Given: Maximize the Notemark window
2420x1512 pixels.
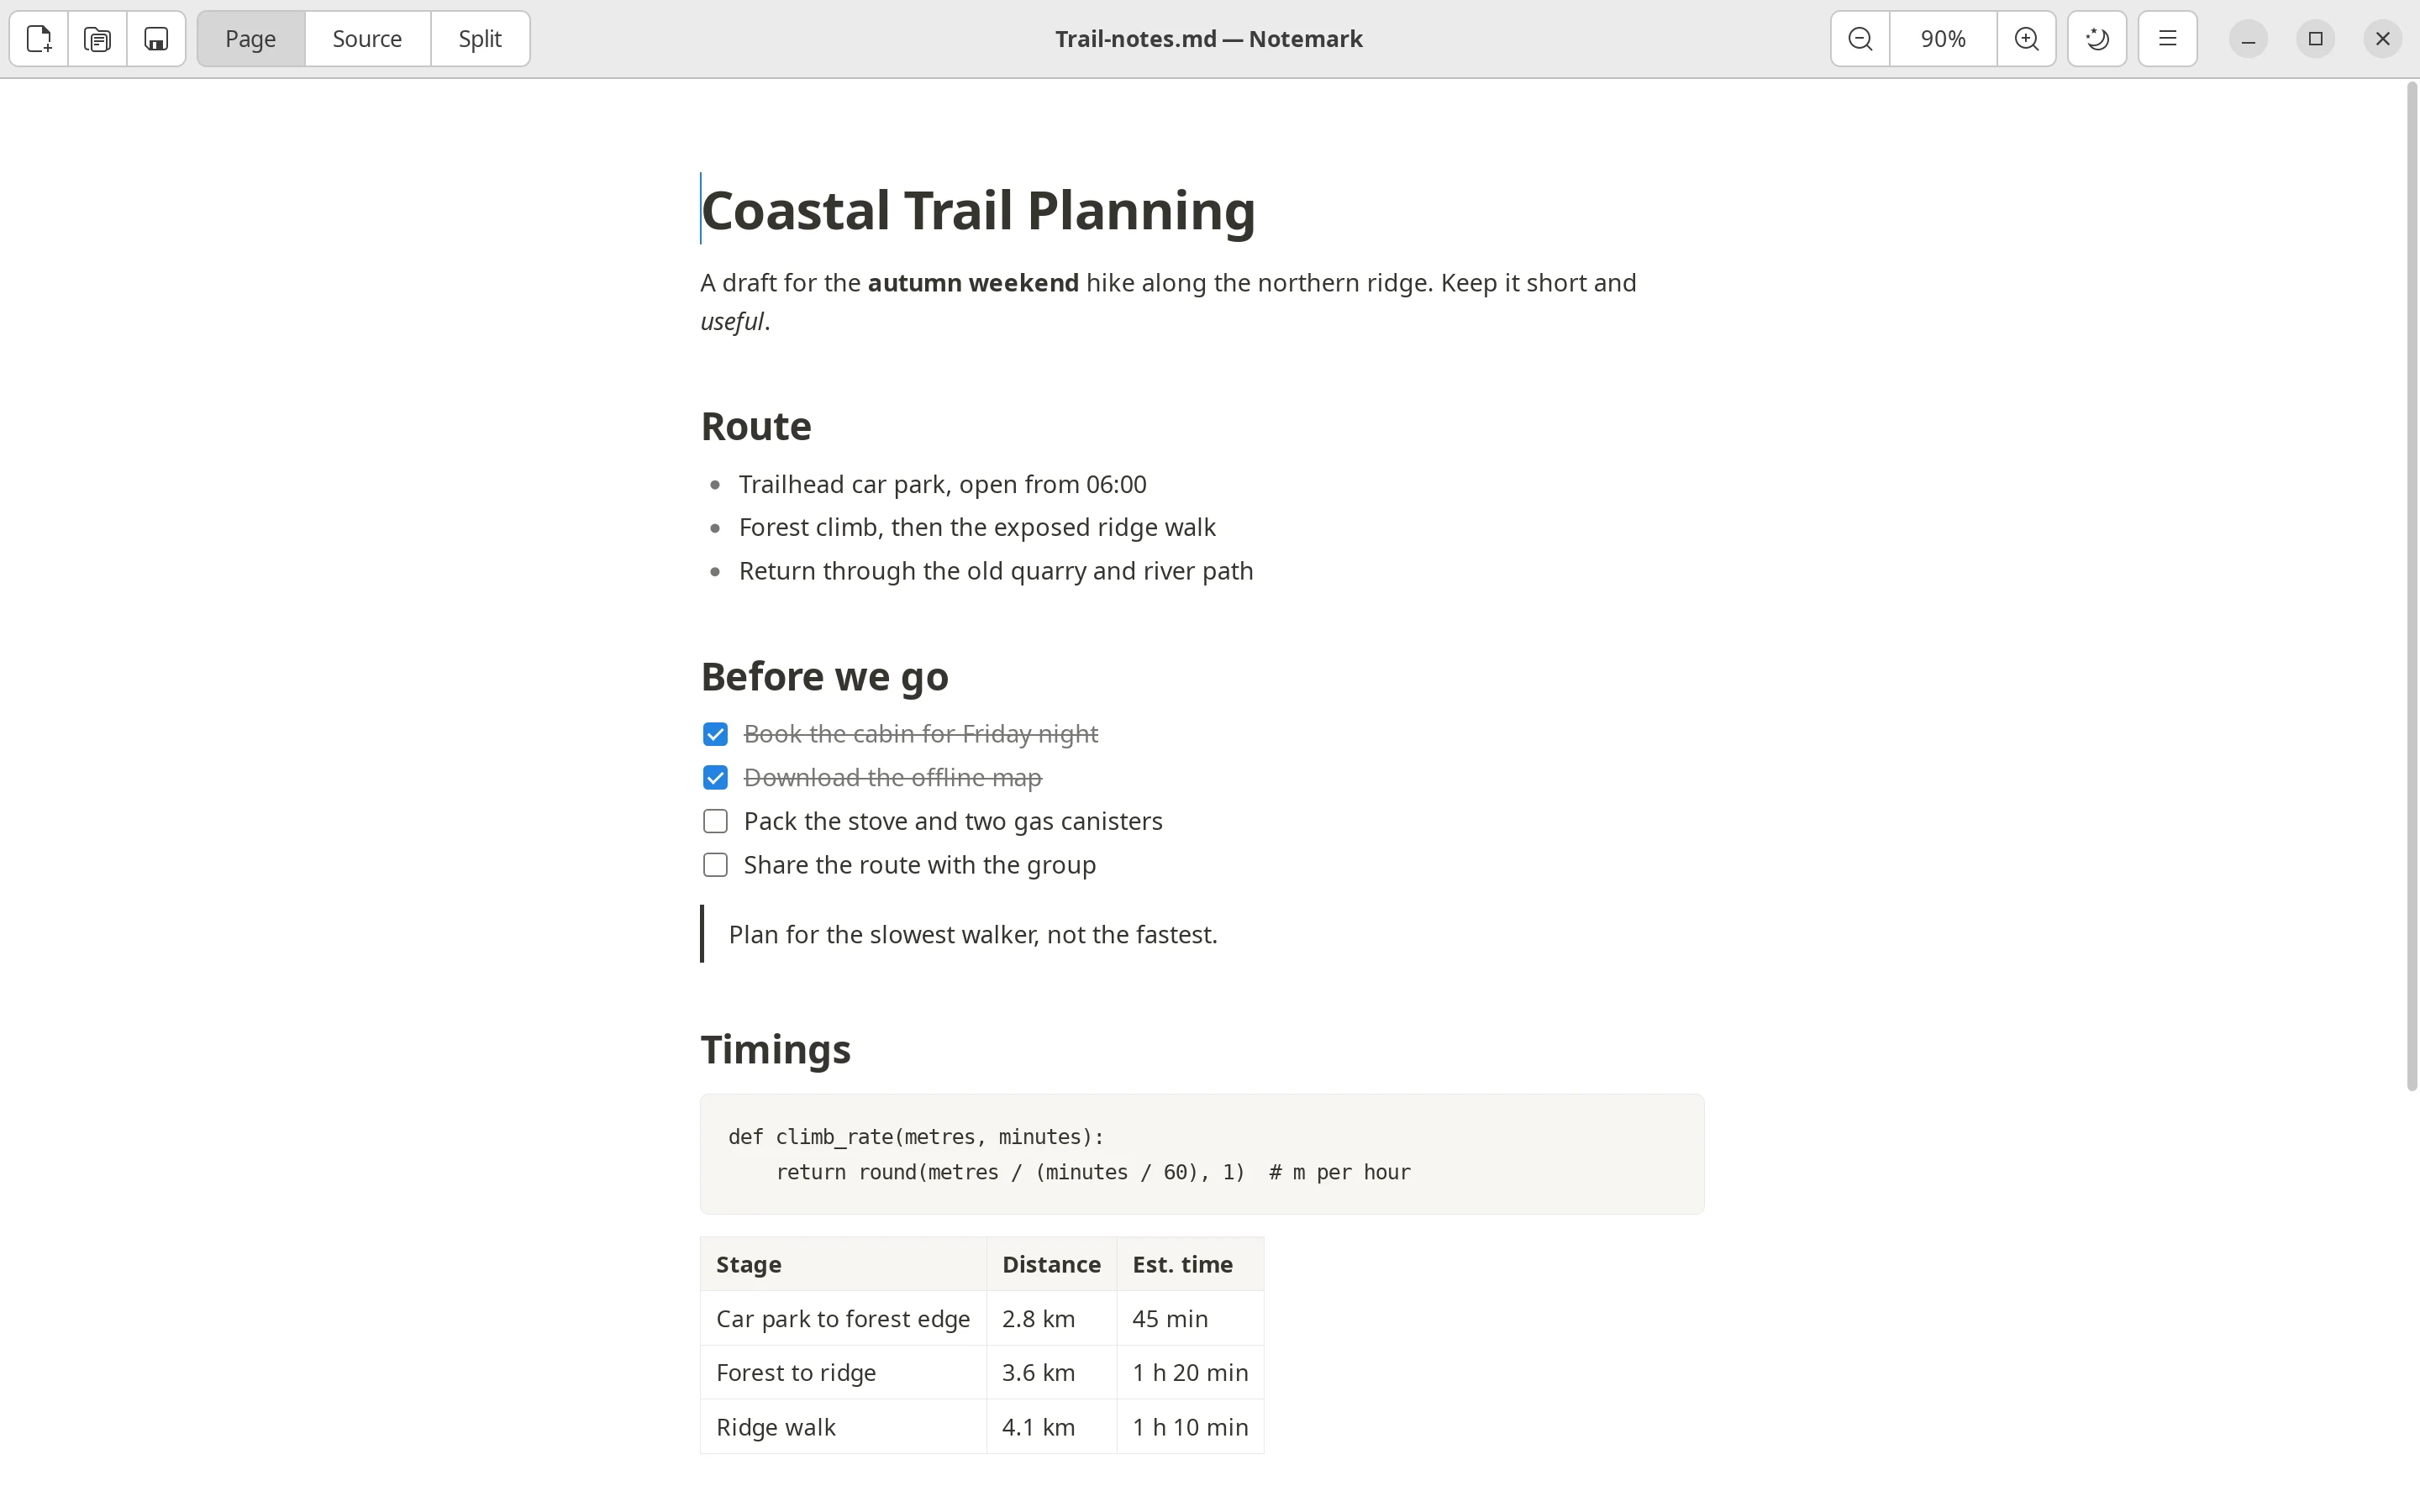Looking at the screenshot, I should 2315,39.
